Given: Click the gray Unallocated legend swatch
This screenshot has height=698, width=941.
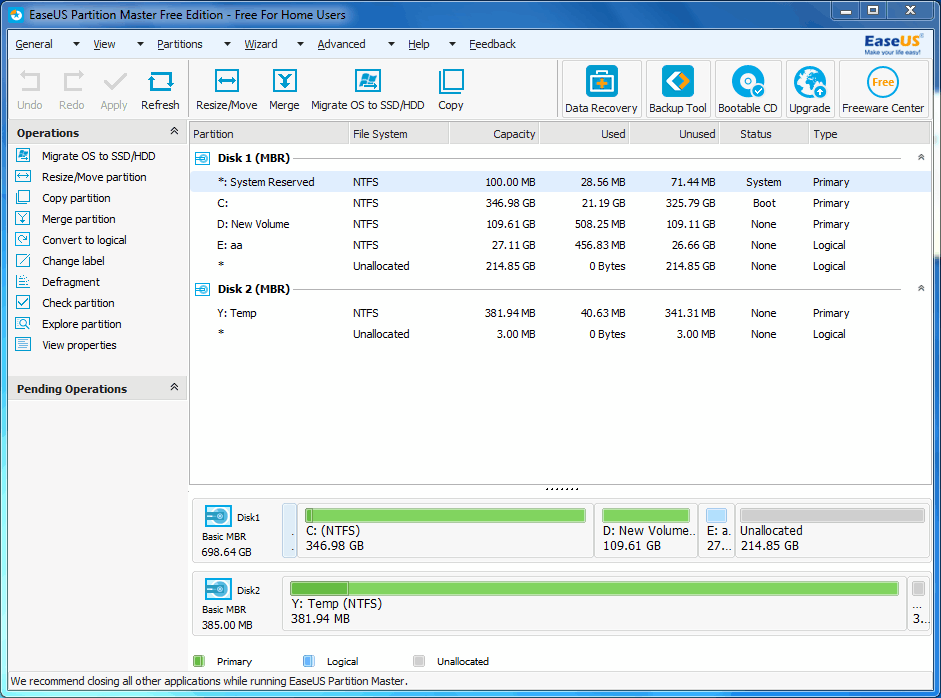Looking at the screenshot, I should click(419, 661).
